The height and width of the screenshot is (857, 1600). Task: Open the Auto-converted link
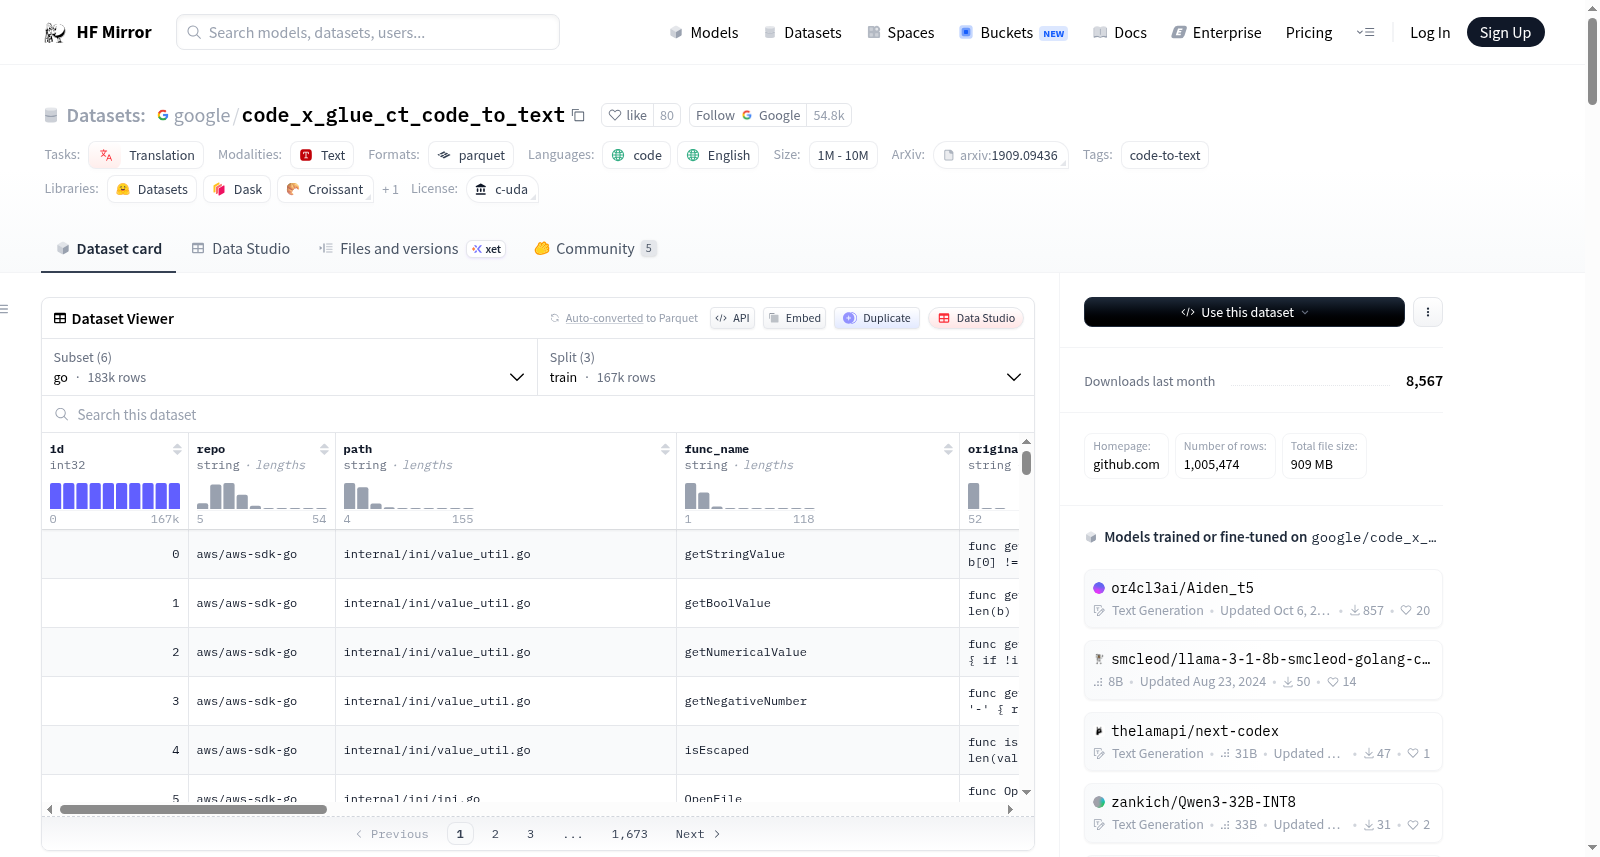[604, 318]
